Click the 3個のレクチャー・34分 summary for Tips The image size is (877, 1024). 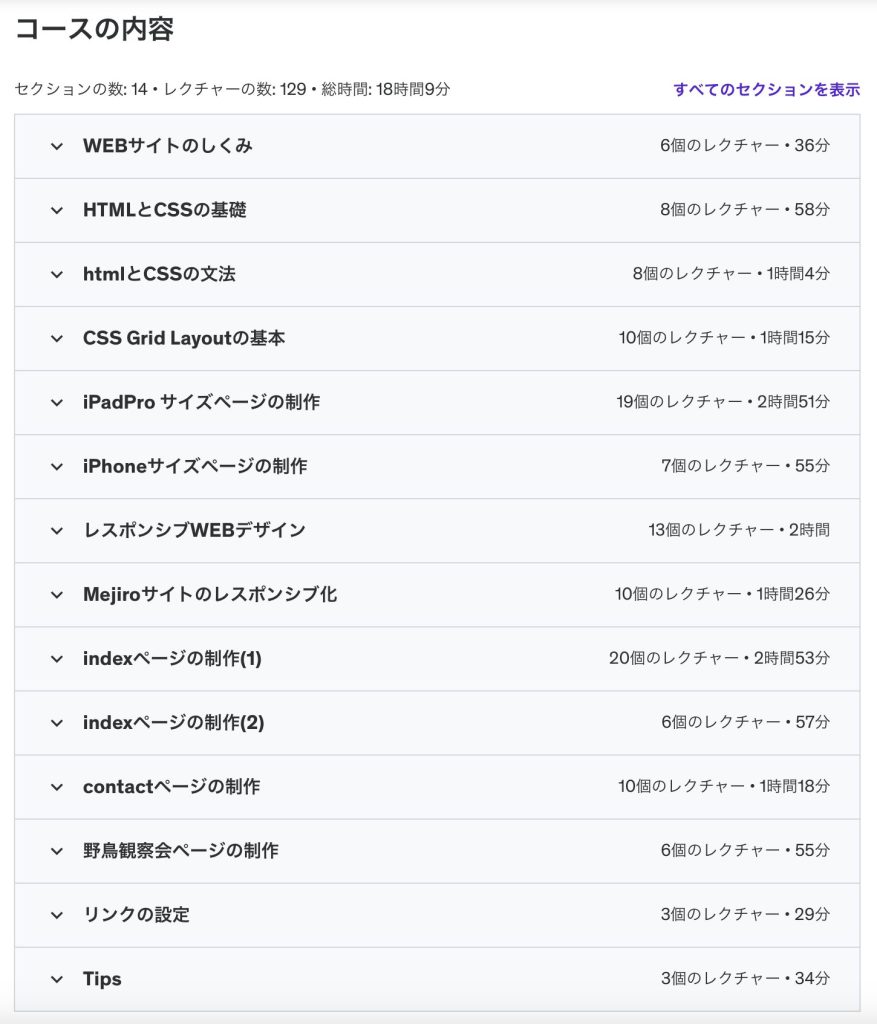click(745, 979)
